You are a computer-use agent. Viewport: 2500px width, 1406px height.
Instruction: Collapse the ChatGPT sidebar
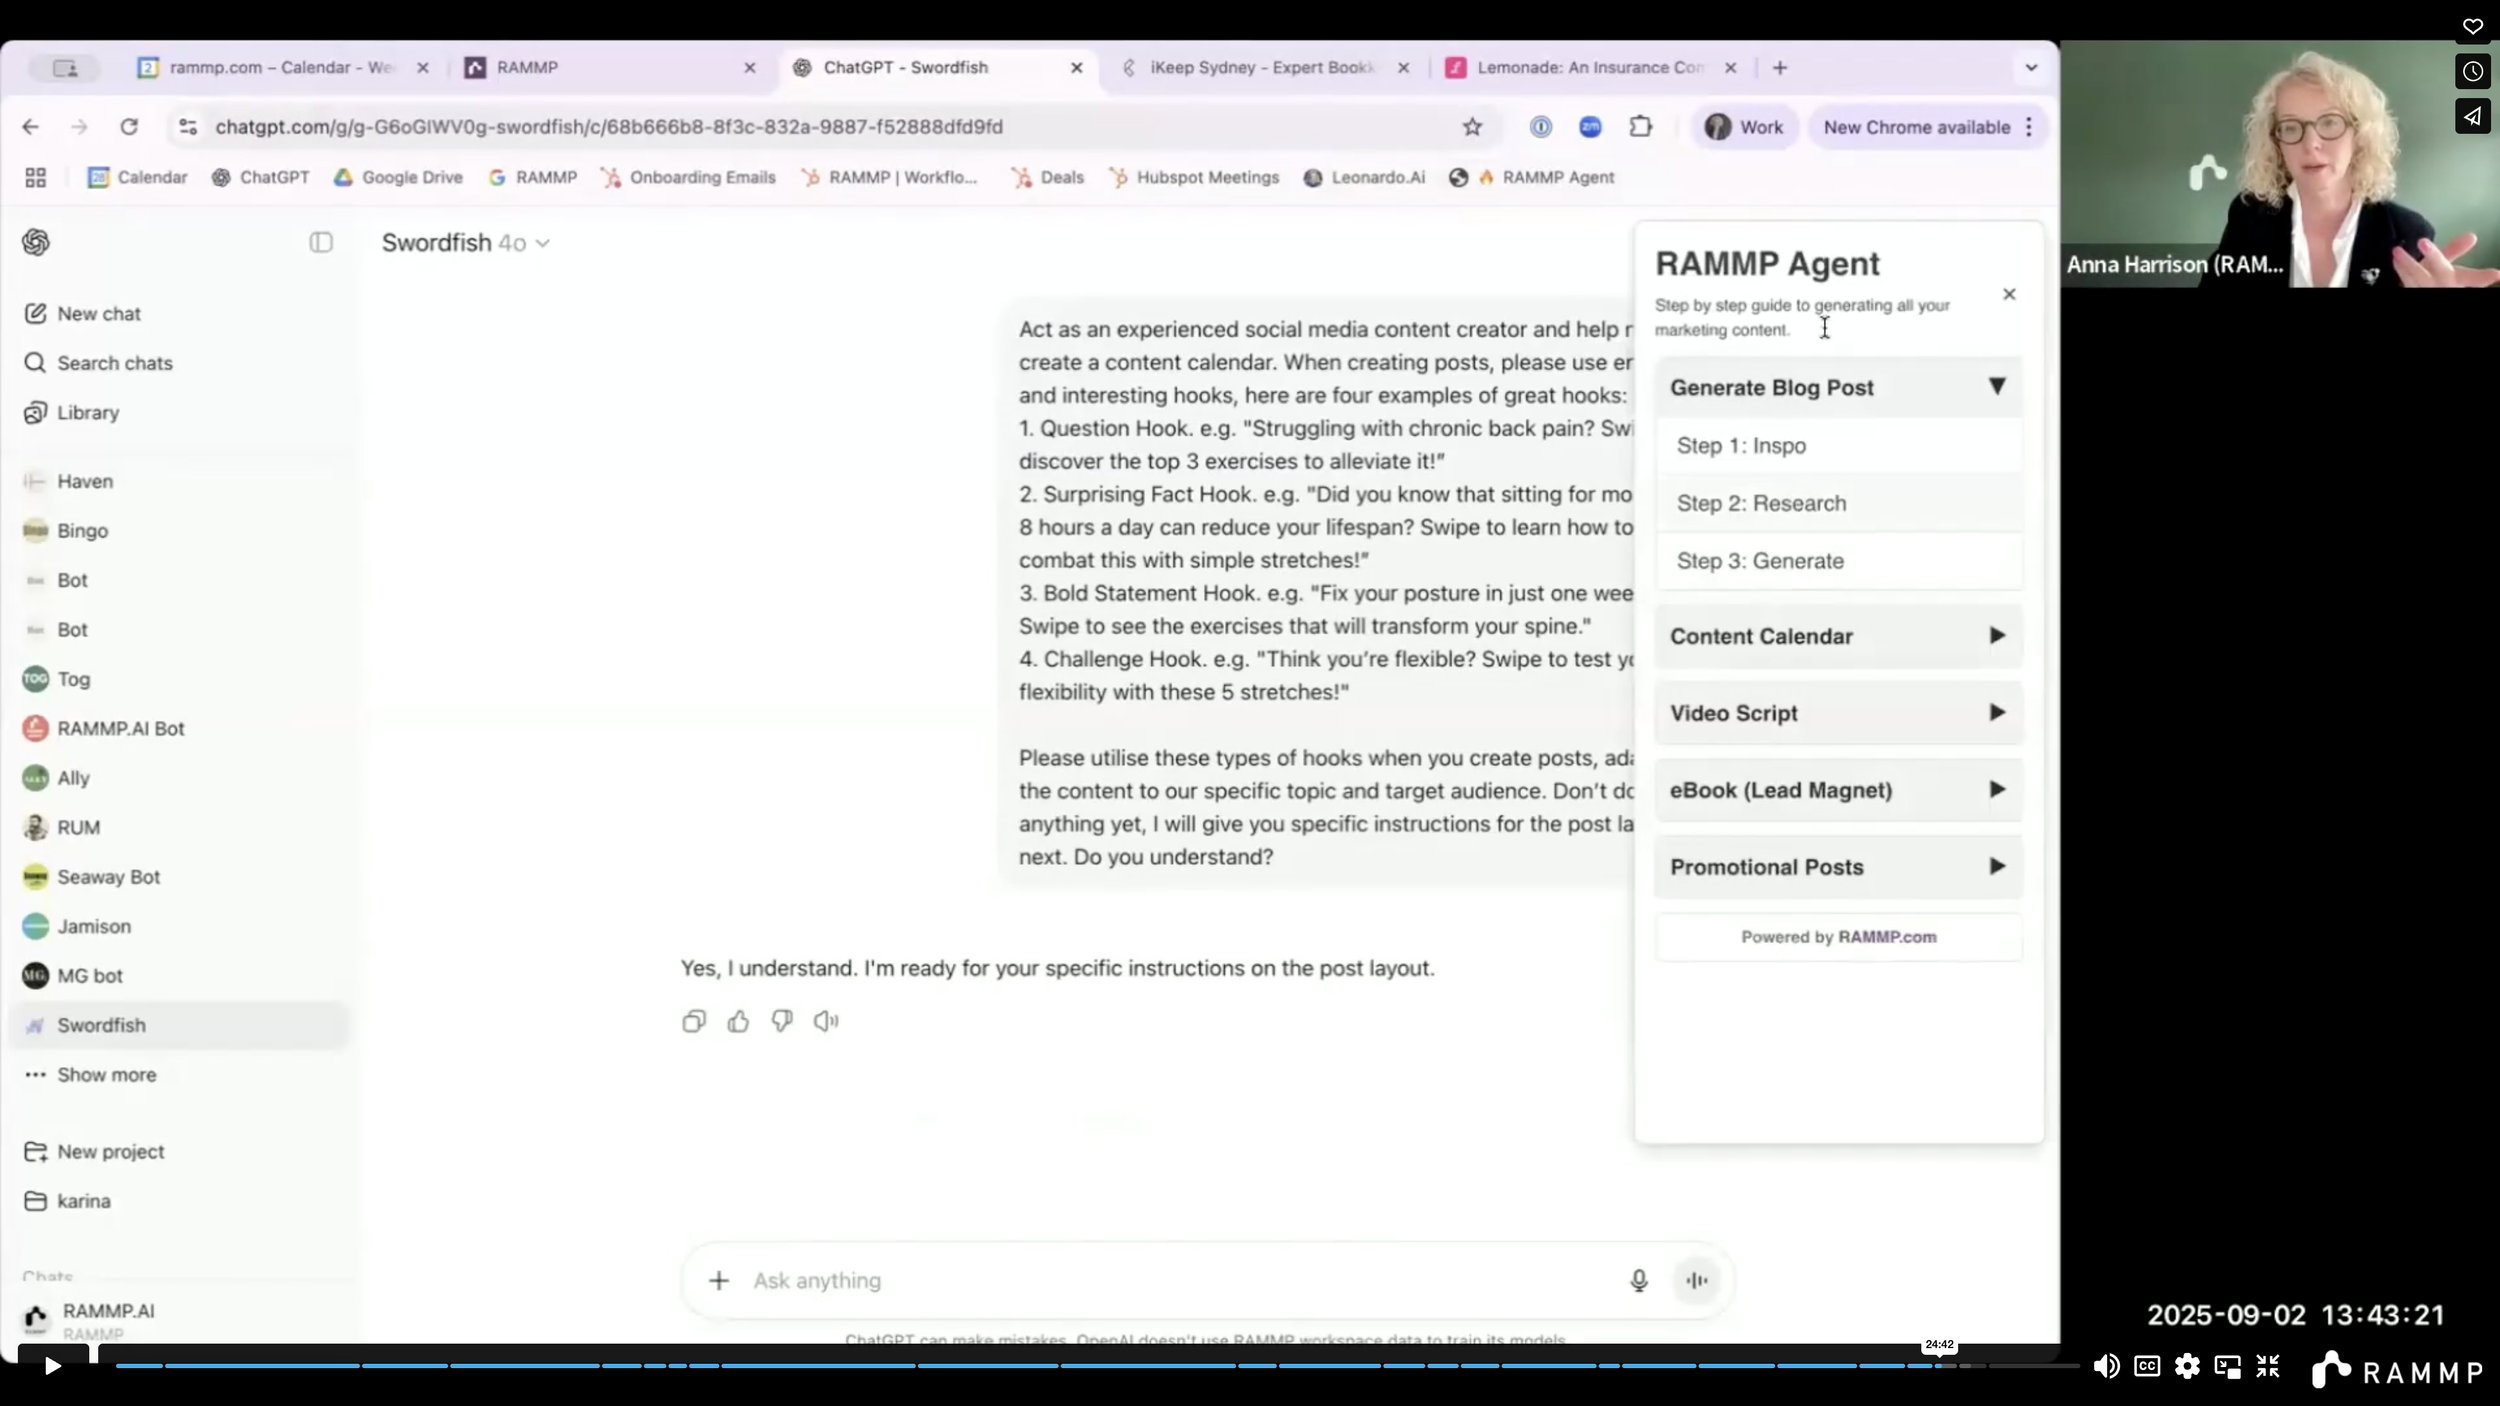pos(321,243)
